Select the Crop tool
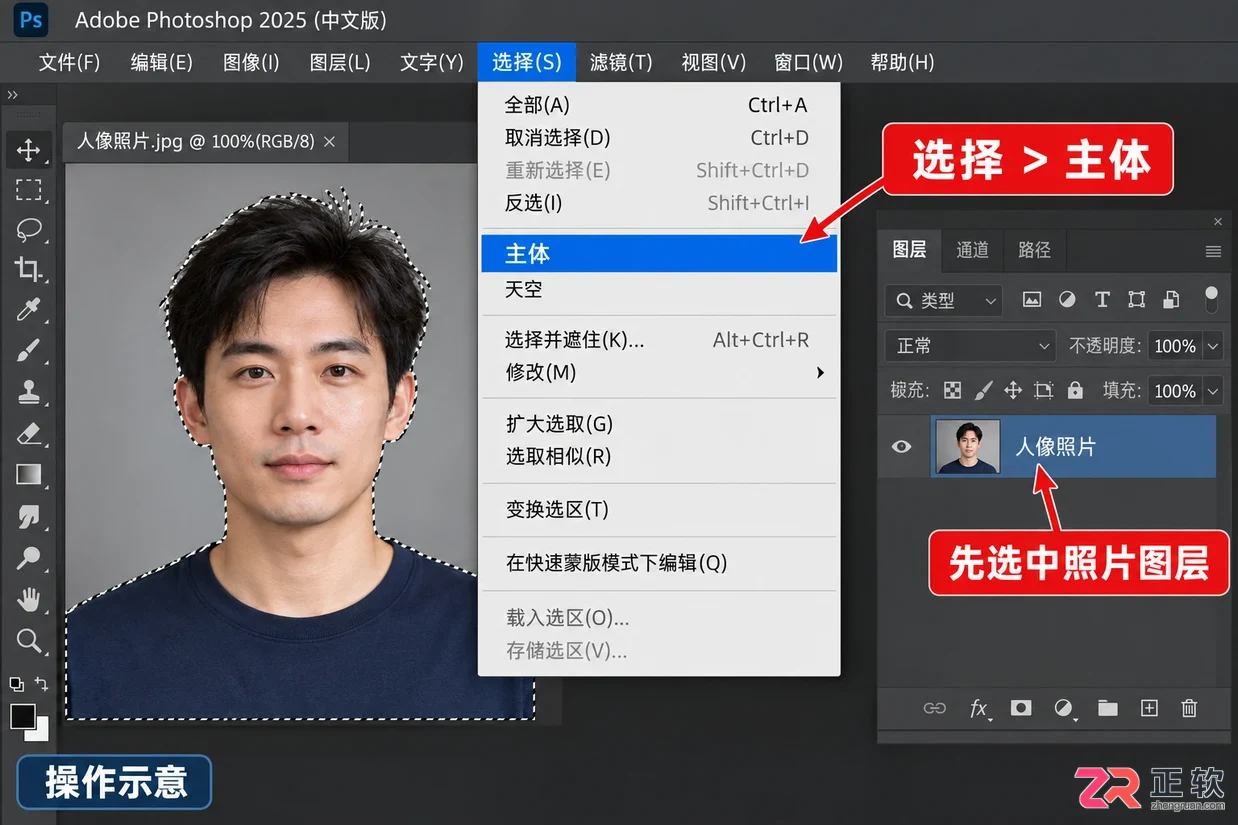Image resolution: width=1238 pixels, height=825 pixels. point(28,269)
